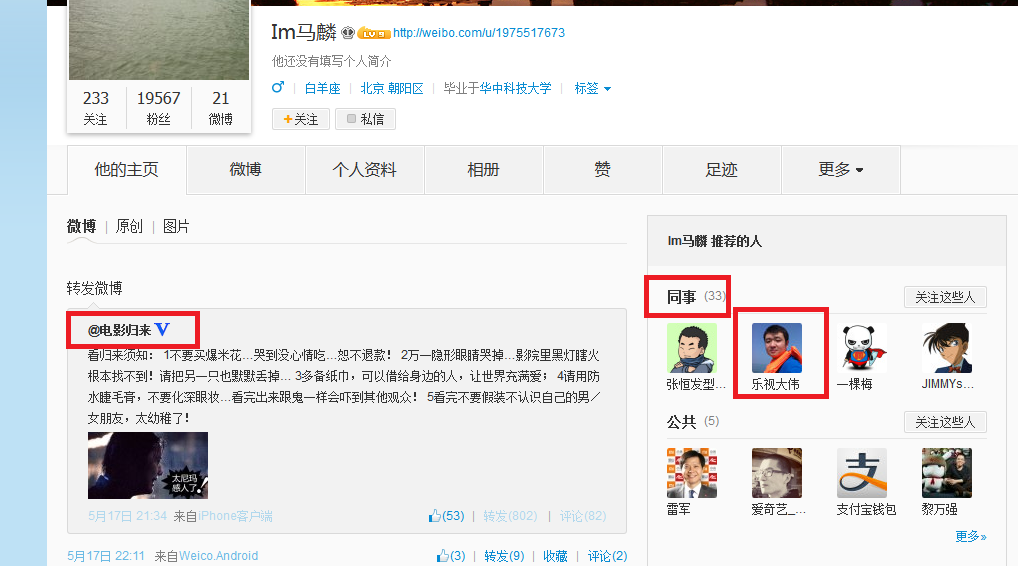The image size is (1018, 566).
Task: Open 支付宝钱包 logo avatar
Action: coord(862,473)
